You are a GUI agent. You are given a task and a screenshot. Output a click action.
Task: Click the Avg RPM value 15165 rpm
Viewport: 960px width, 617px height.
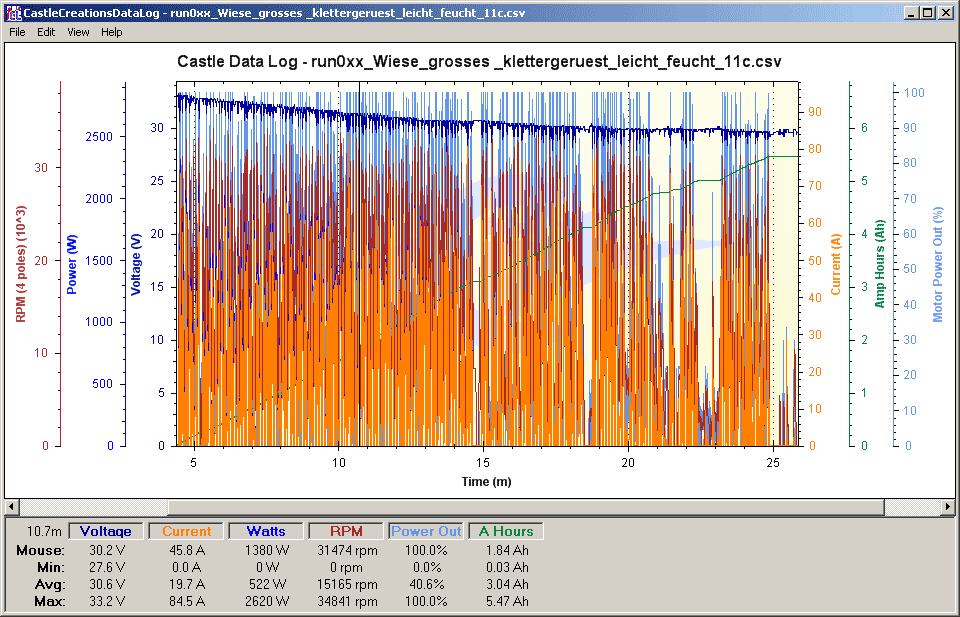click(x=347, y=585)
